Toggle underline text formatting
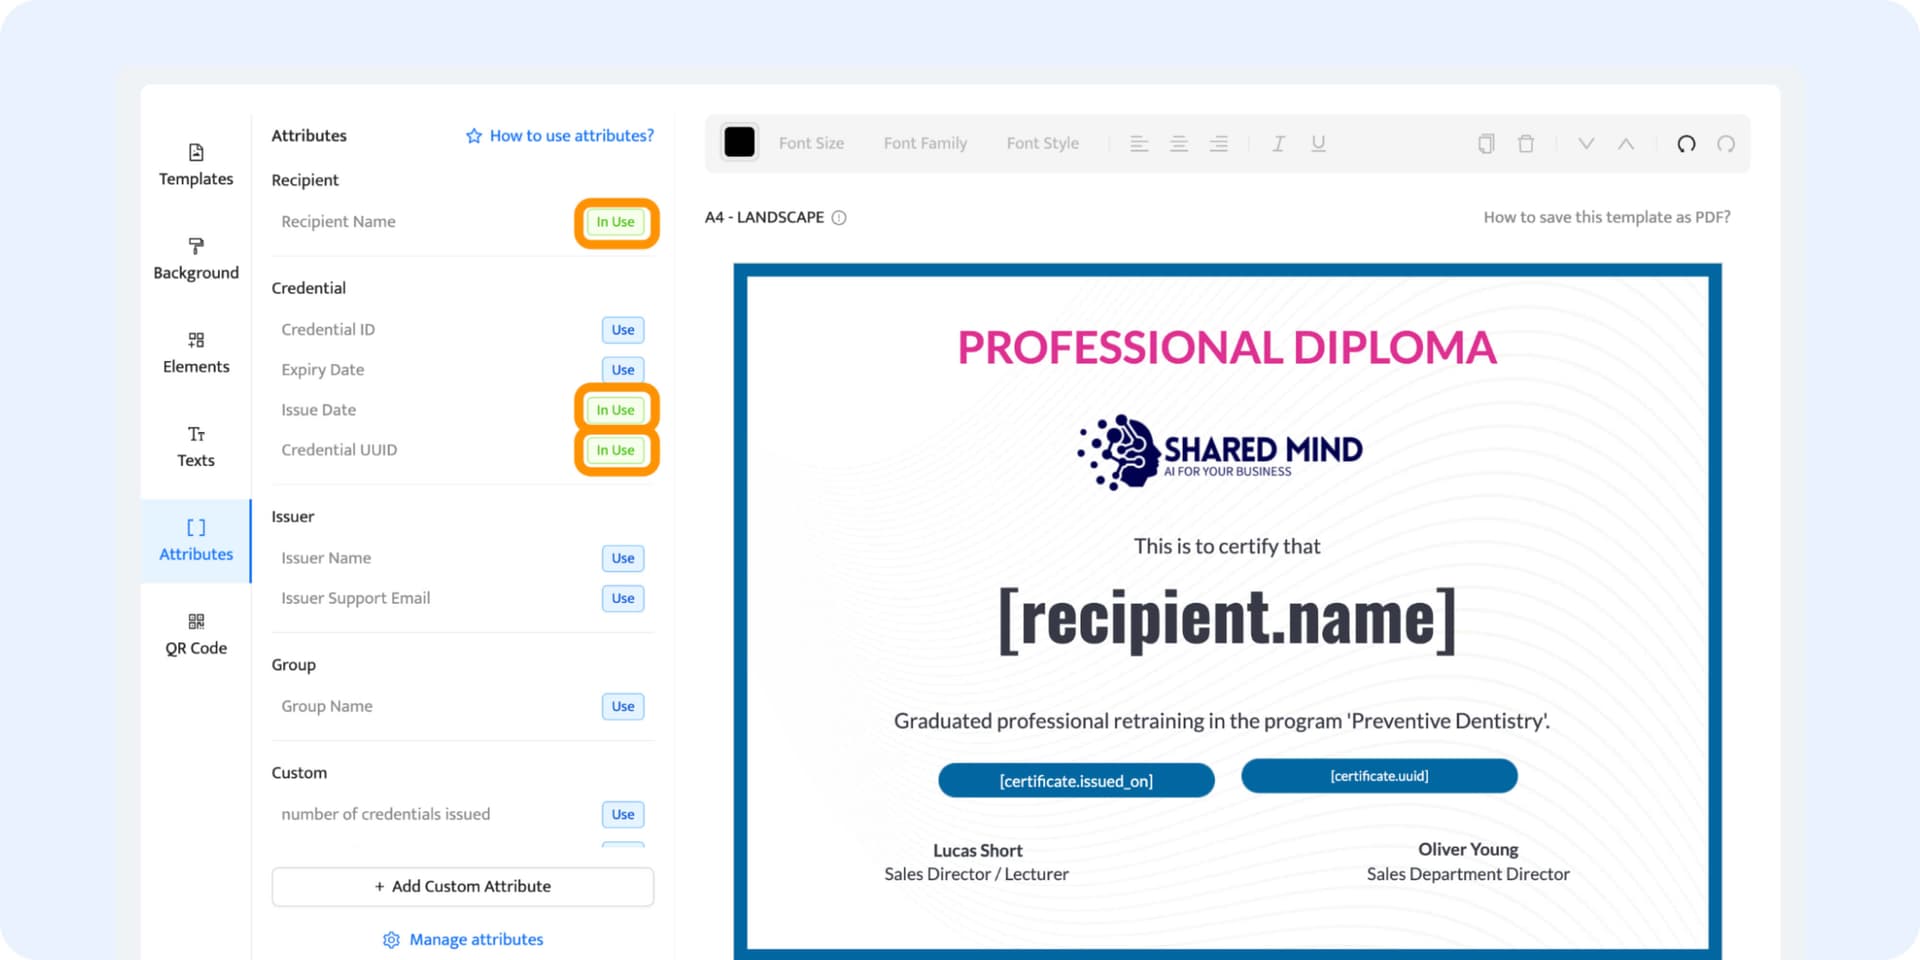This screenshot has height=960, width=1920. click(x=1318, y=144)
